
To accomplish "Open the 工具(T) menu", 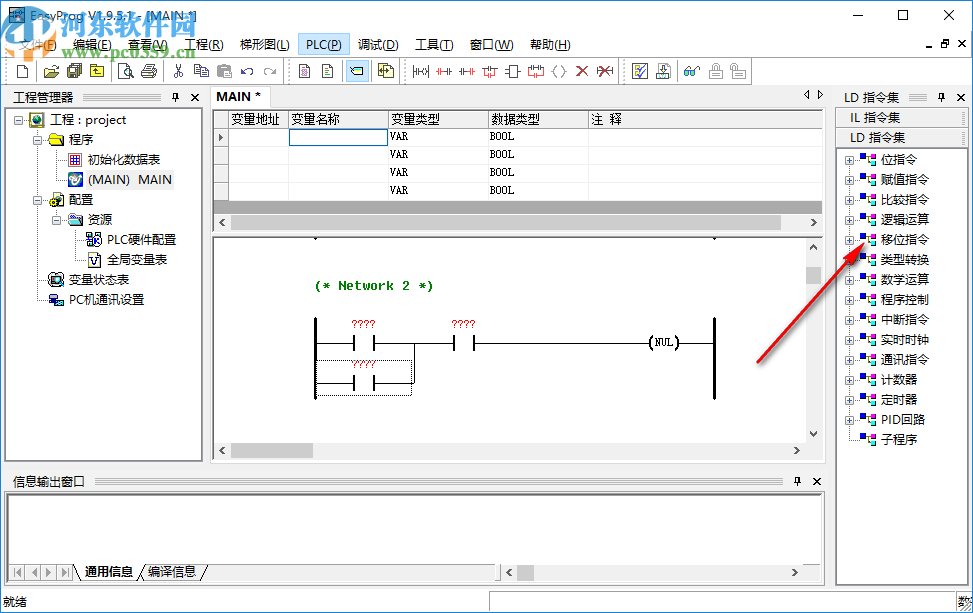I will 434,45.
